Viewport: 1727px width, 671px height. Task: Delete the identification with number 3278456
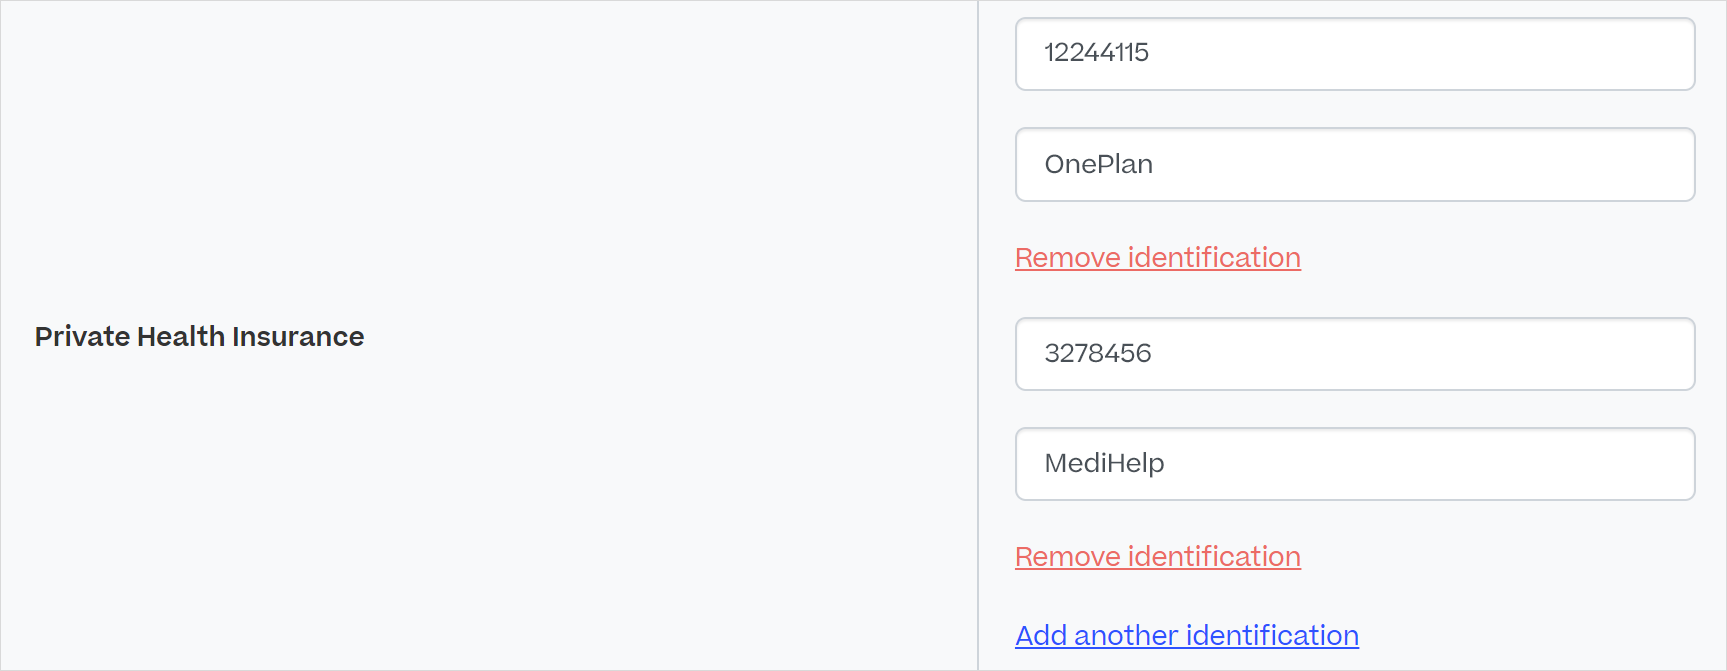coord(1158,557)
